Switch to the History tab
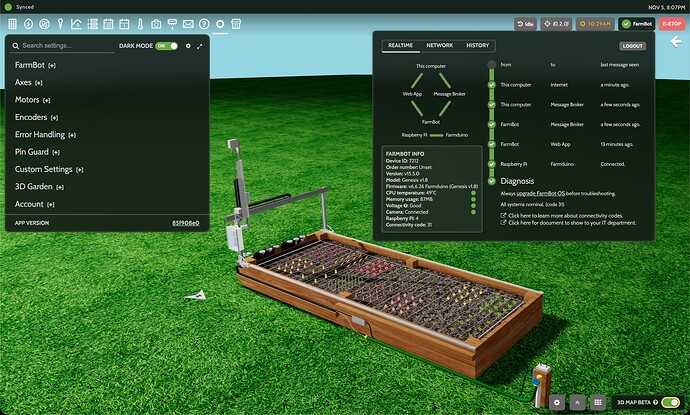690x415 pixels. coord(478,45)
